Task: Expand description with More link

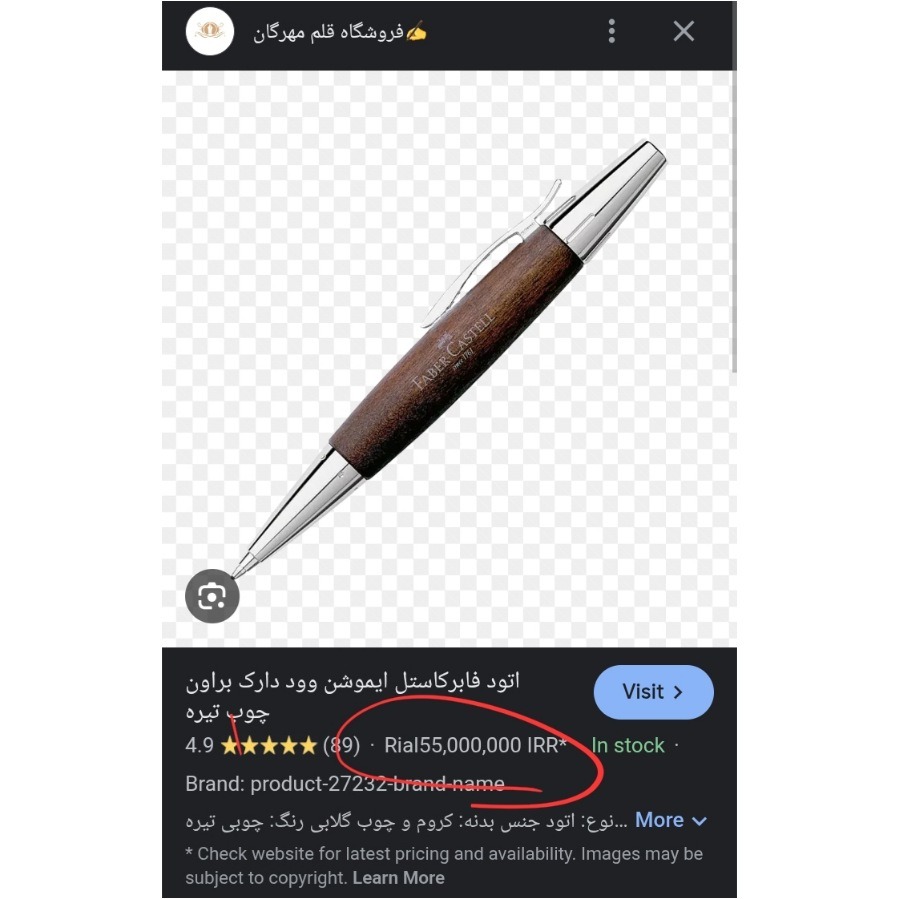Action: coord(659,820)
